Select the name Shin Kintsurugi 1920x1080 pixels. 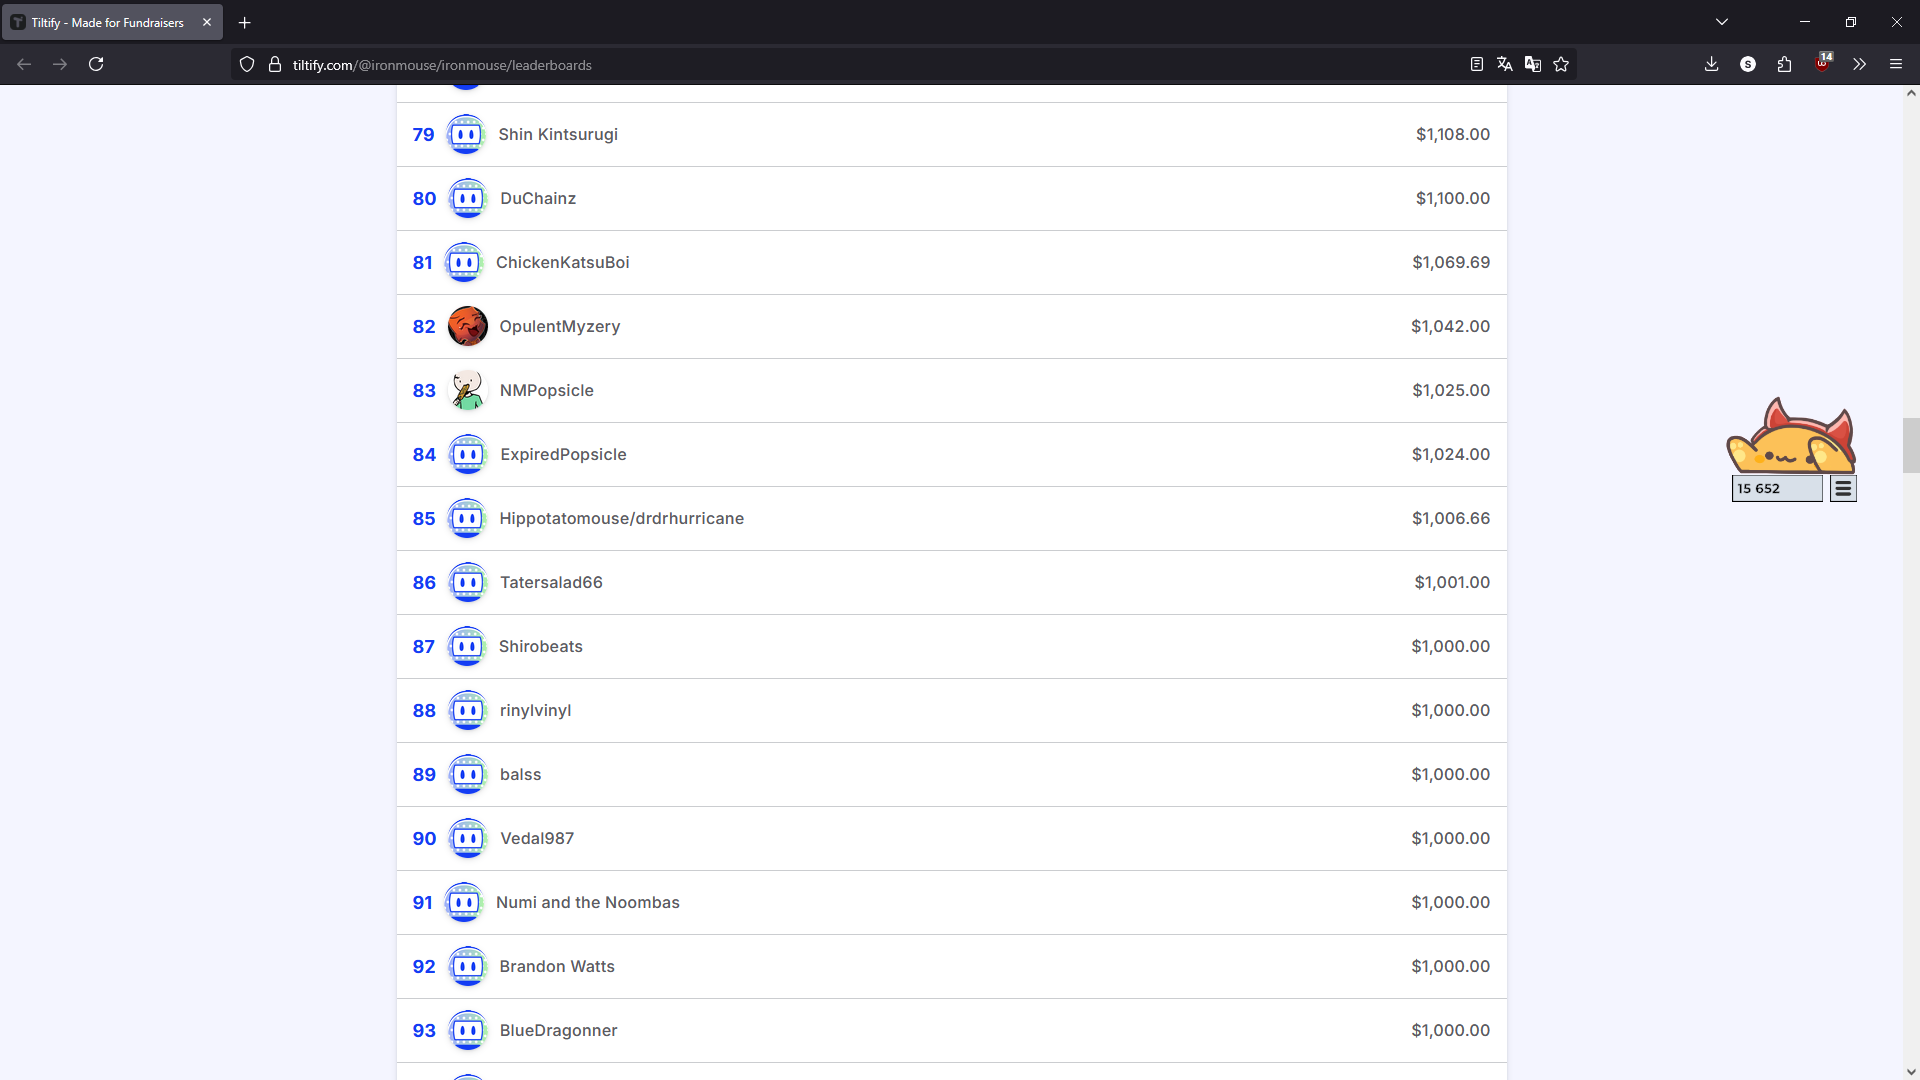558,134
